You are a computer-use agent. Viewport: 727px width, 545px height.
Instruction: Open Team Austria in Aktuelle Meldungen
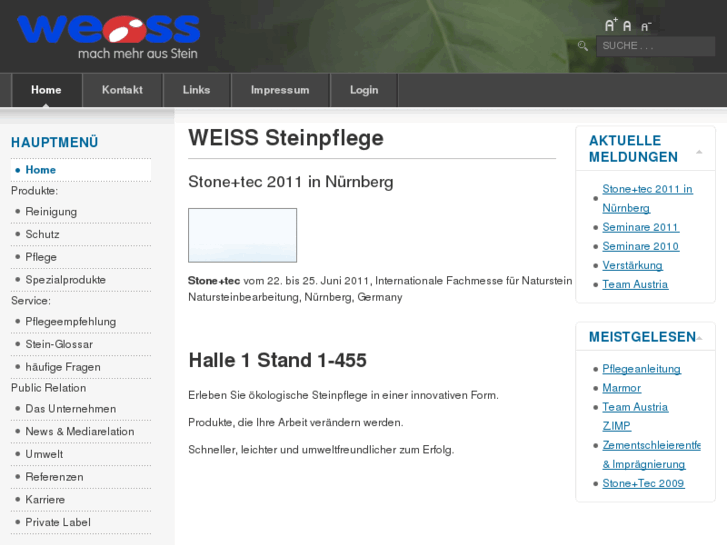635,284
